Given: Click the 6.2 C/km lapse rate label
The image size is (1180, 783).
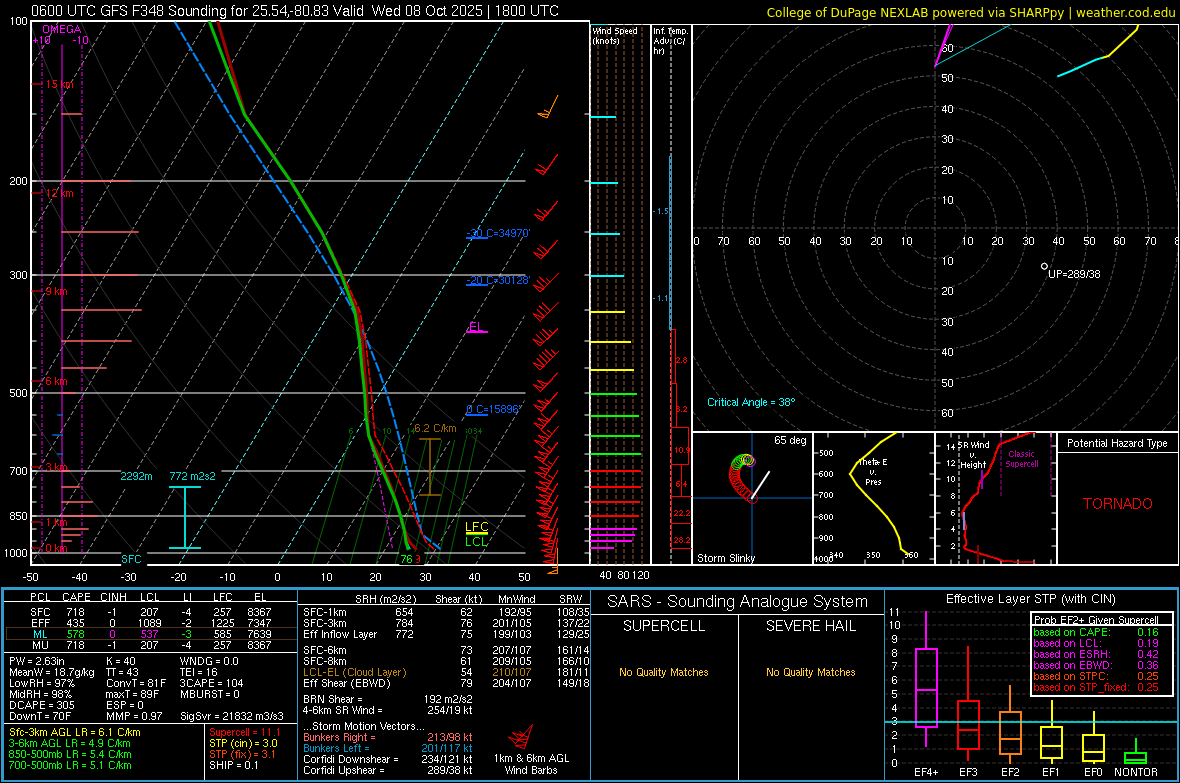Looking at the screenshot, I should pyautogui.click(x=435, y=428).
